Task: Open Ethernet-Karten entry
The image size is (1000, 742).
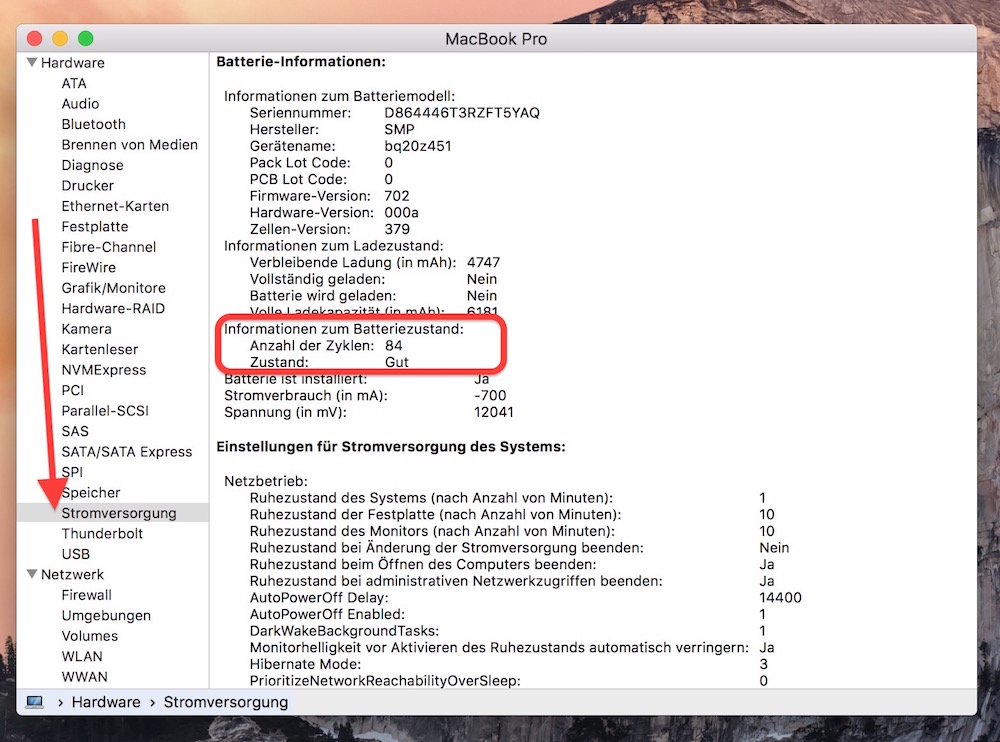Action: coord(115,206)
